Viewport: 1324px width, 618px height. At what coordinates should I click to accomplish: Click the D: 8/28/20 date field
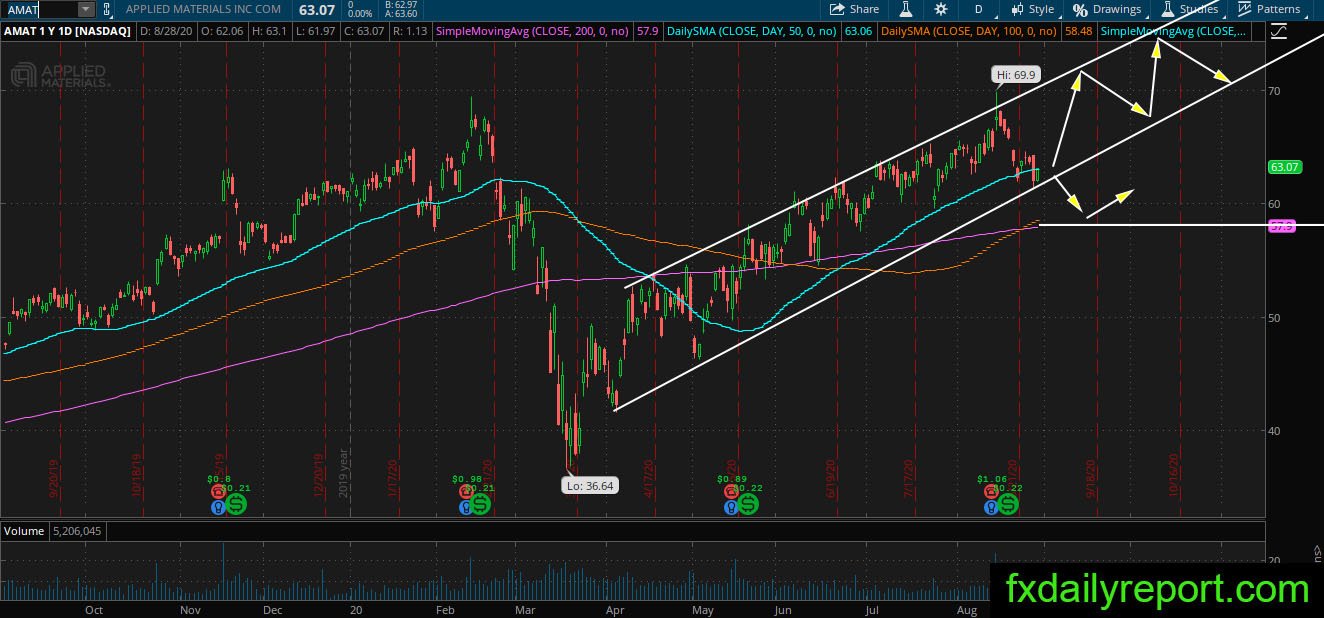pyautogui.click(x=165, y=31)
